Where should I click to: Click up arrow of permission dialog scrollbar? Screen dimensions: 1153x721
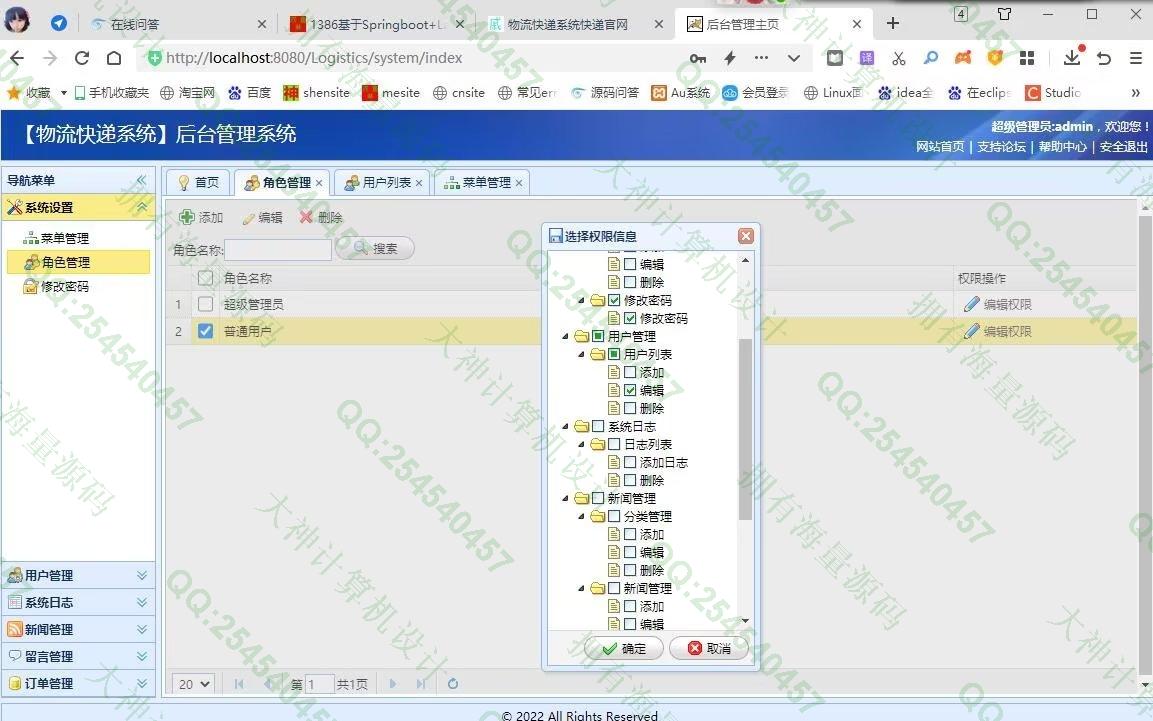tap(746, 260)
